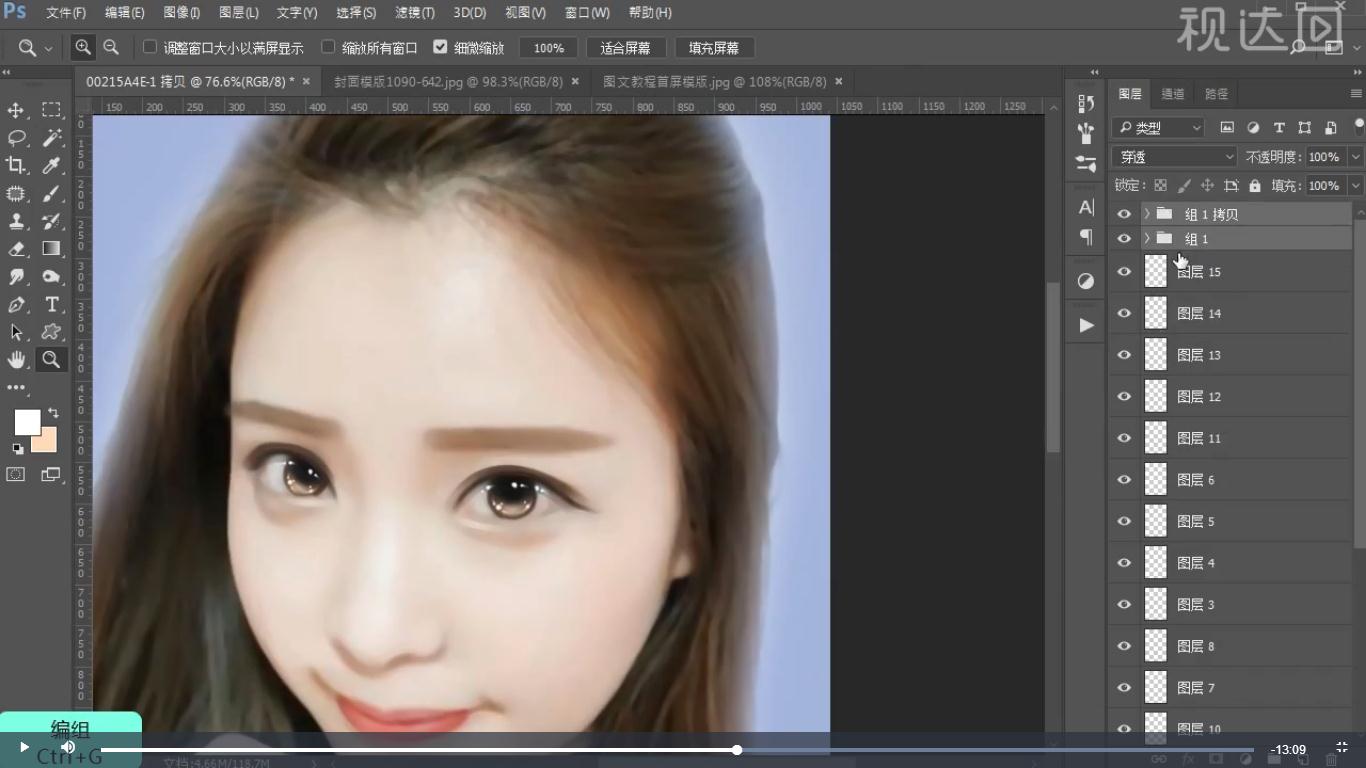Open the 填充 fill slider arrow
Image resolution: width=1366 pixels, height=768 pixels.
(1356, 186)
